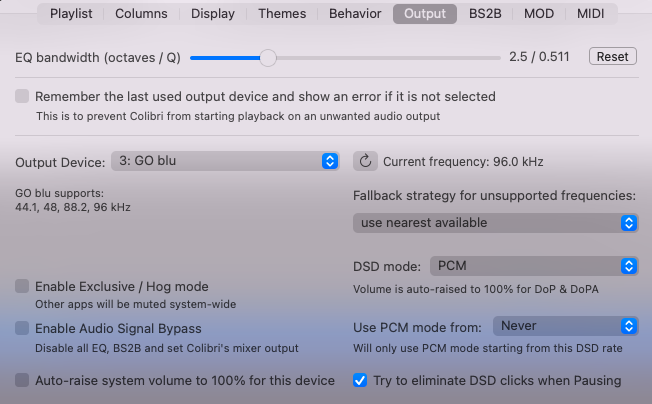Switch to the Themes tab

(x=282, y=14)
